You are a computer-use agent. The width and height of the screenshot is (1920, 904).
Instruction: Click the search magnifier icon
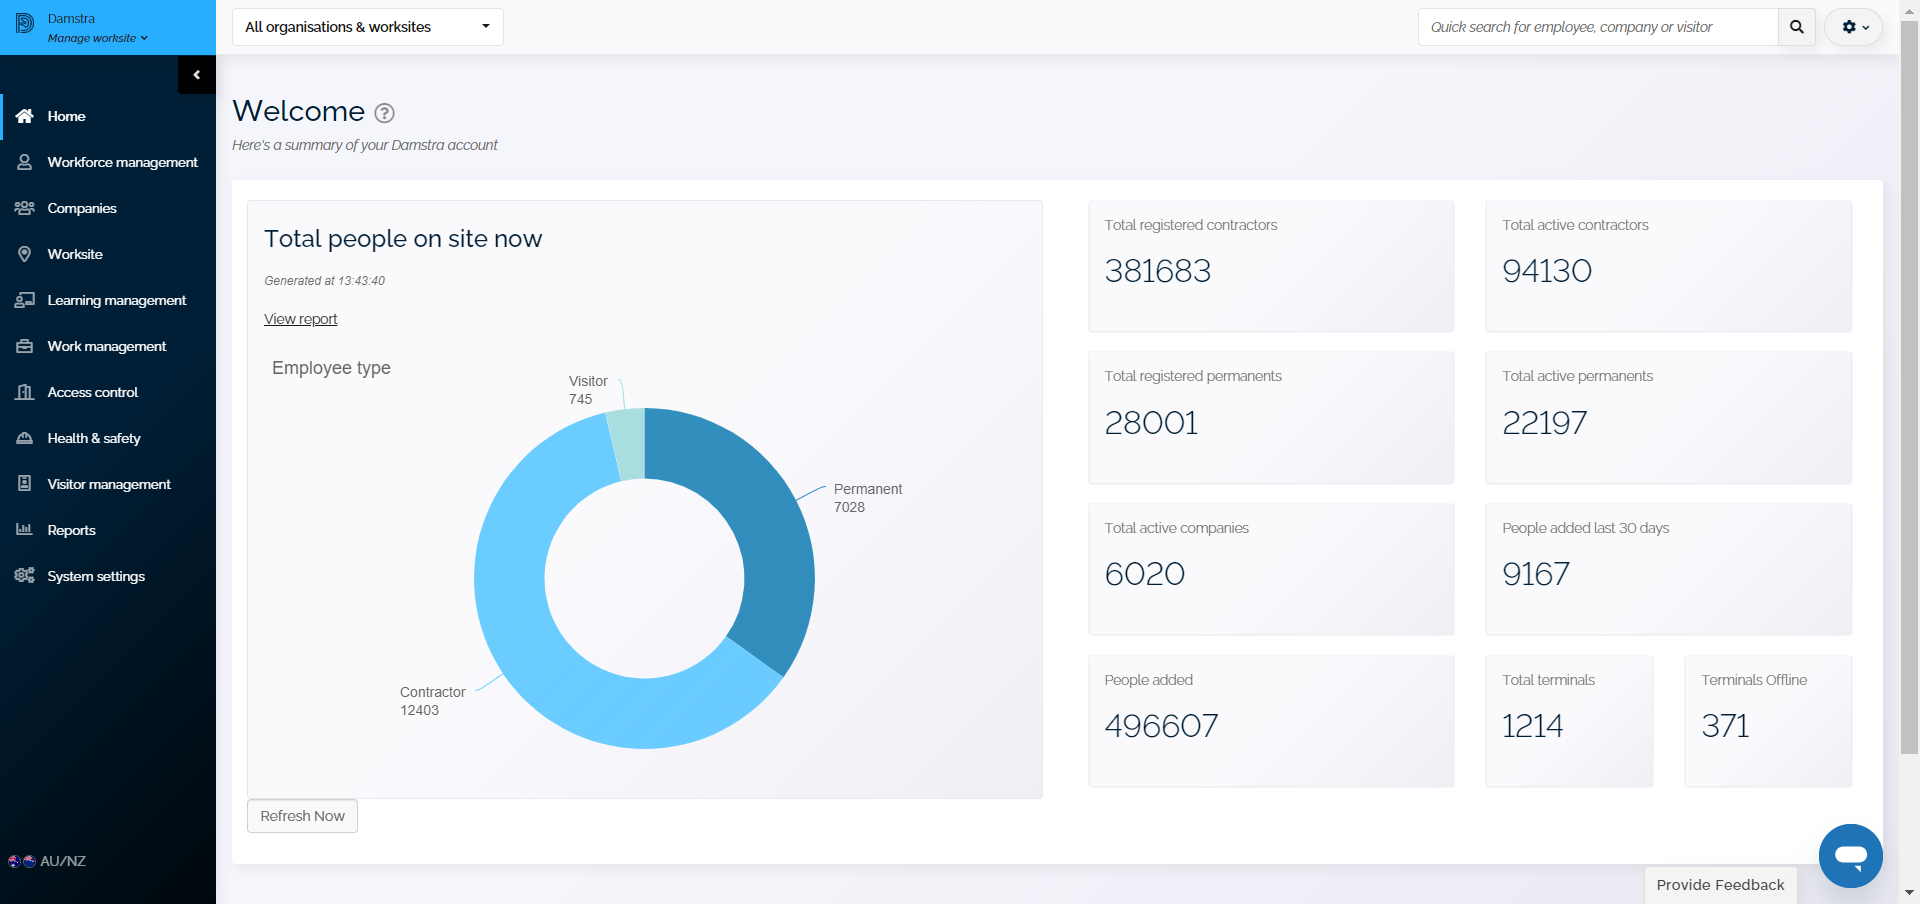tap(1797, 27)
